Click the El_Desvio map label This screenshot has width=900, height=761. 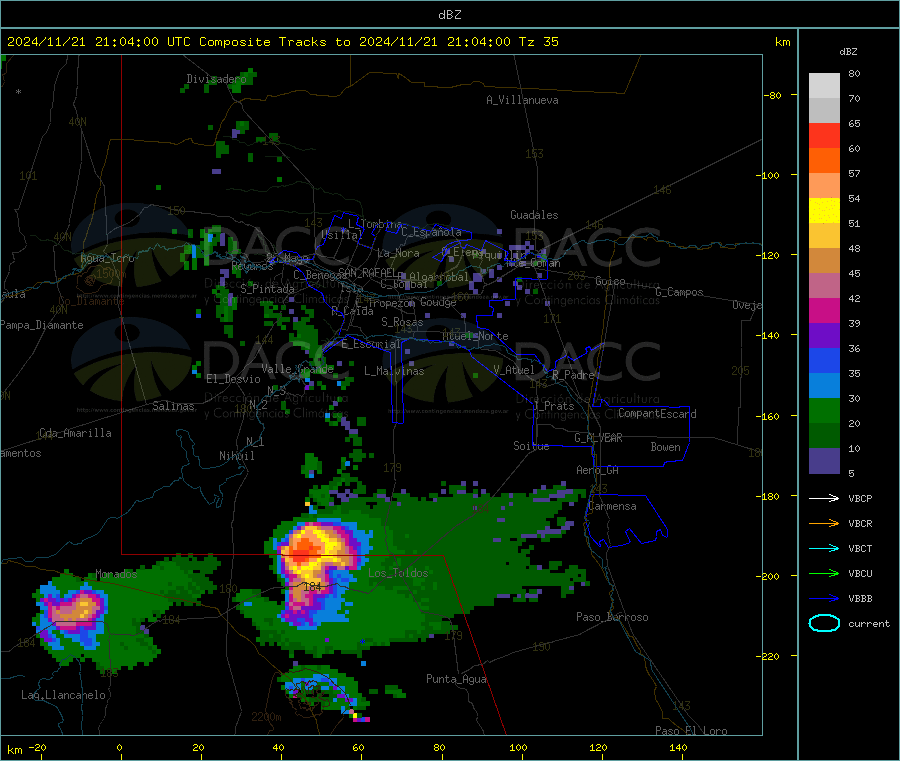(234, 379)
